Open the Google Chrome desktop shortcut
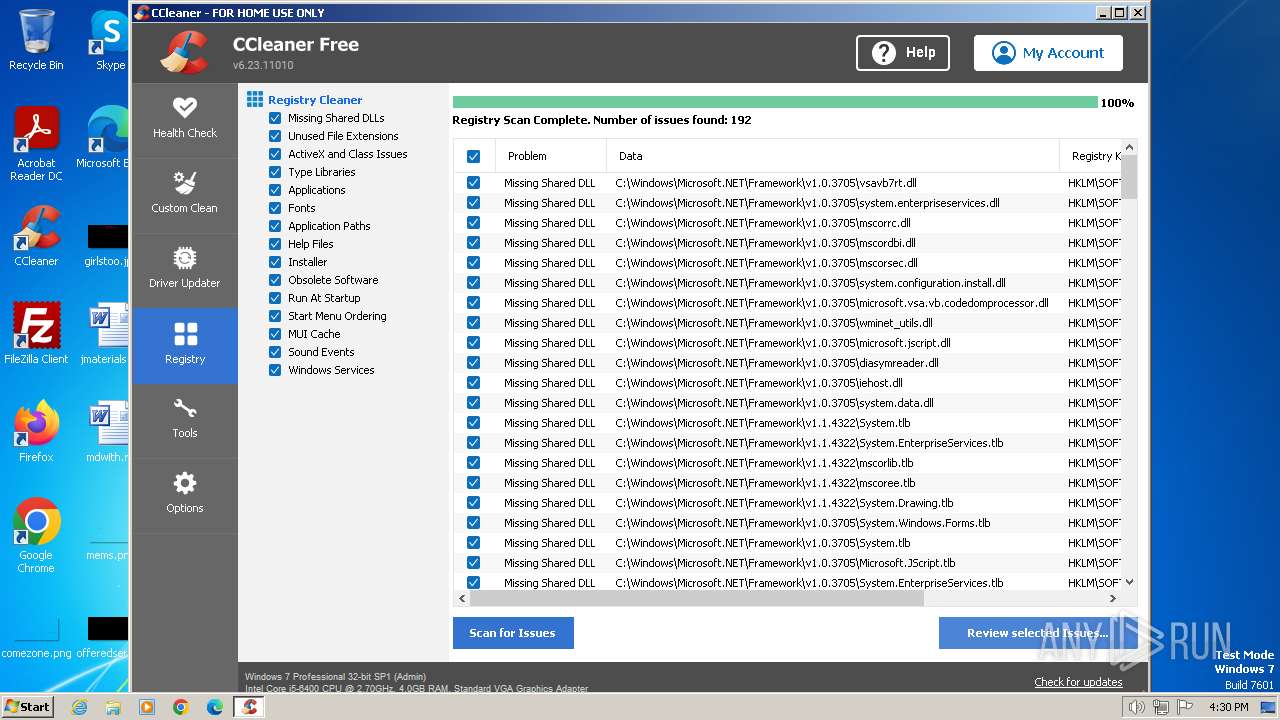This screenshot has width=1280, height=720. tap(36, 536)
